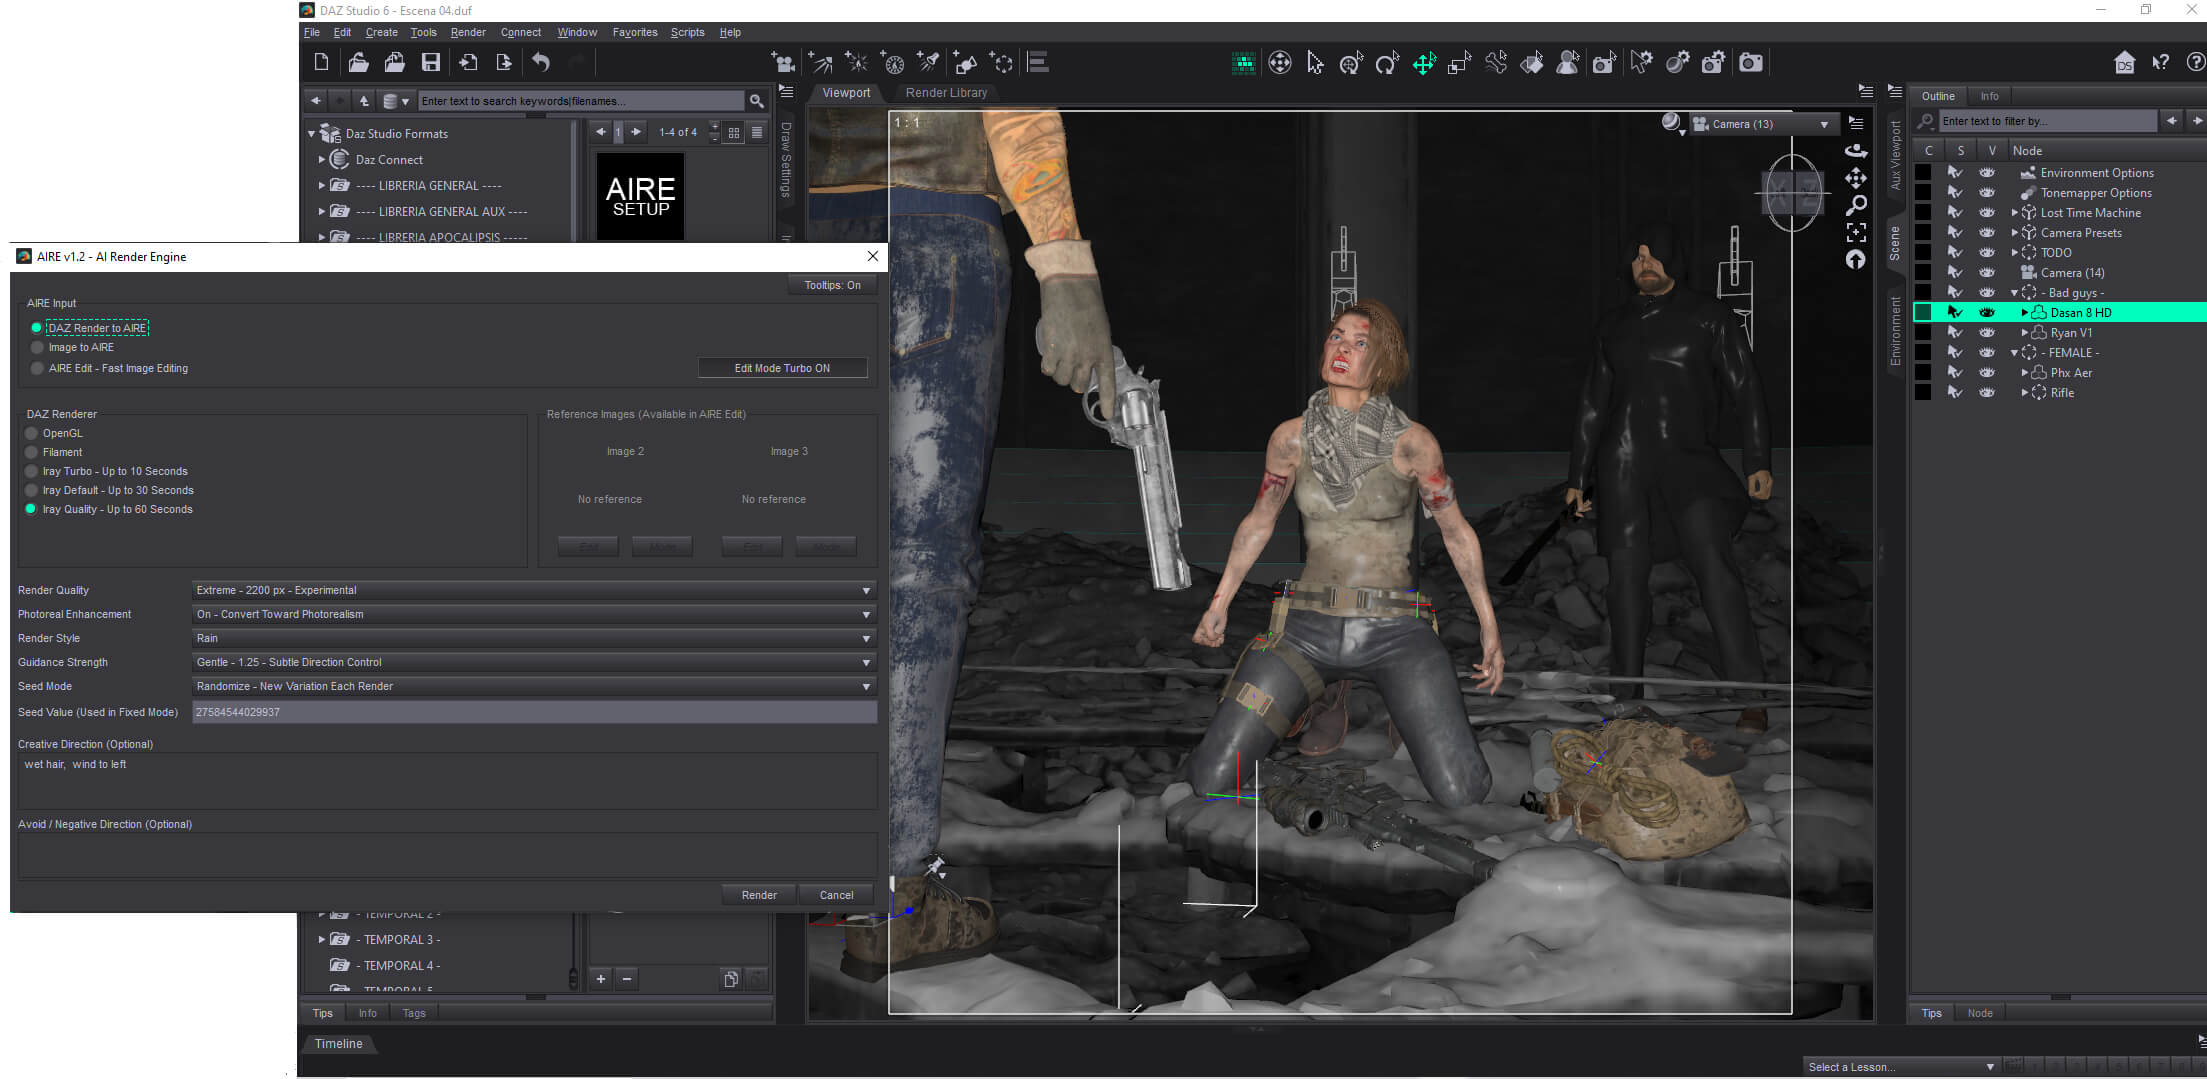Click the New Scene file icon
2207x1079 pixels.
pos(321,62)
